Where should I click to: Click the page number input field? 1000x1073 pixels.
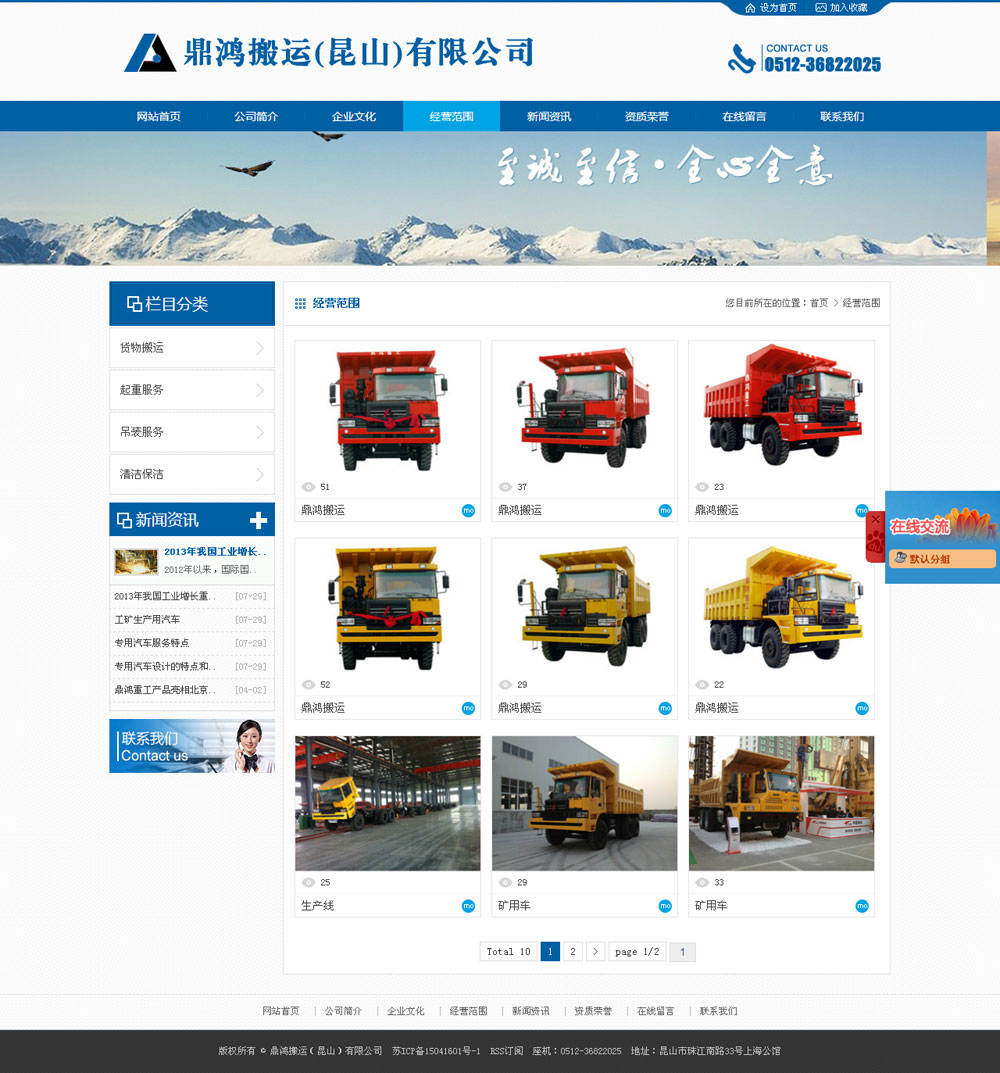point(682,952)
